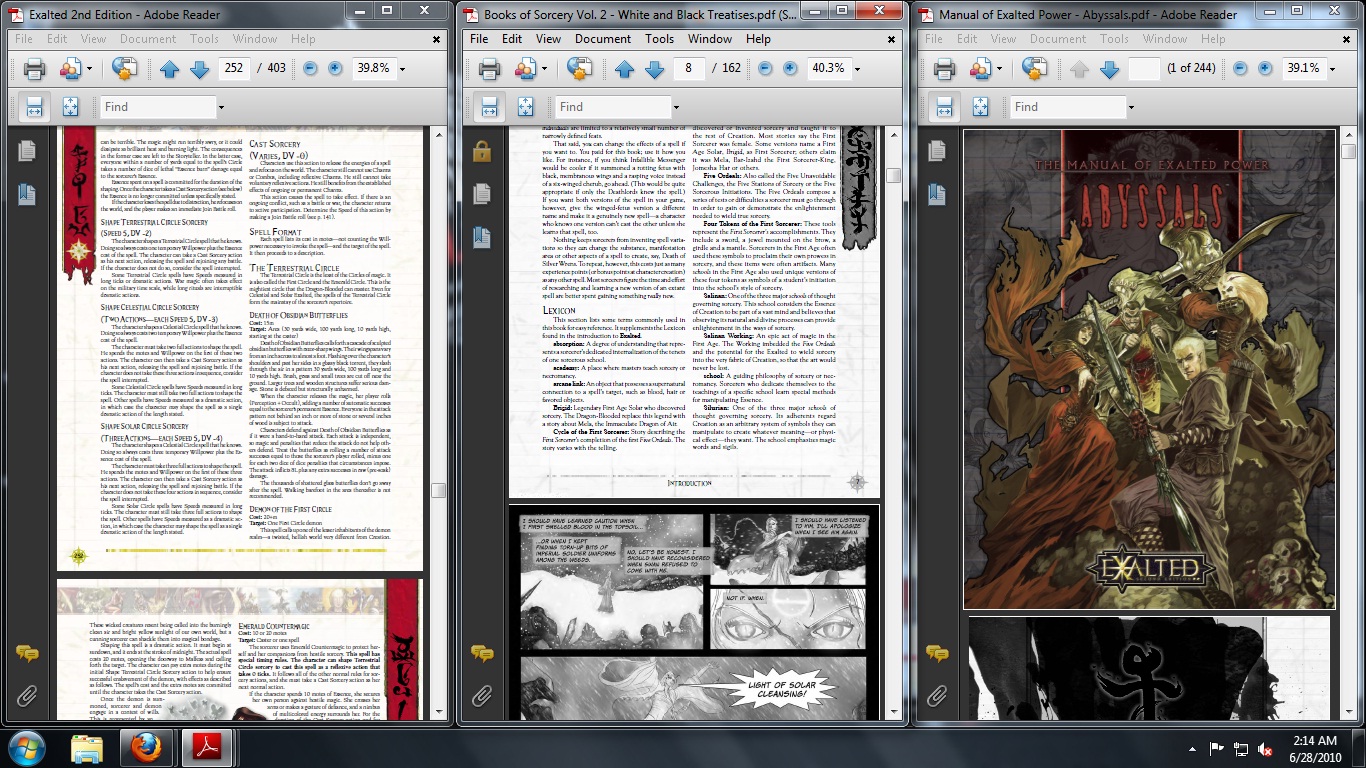Print the Manual of Exalted Power document
1366x768 pixels.
[945, 69]
